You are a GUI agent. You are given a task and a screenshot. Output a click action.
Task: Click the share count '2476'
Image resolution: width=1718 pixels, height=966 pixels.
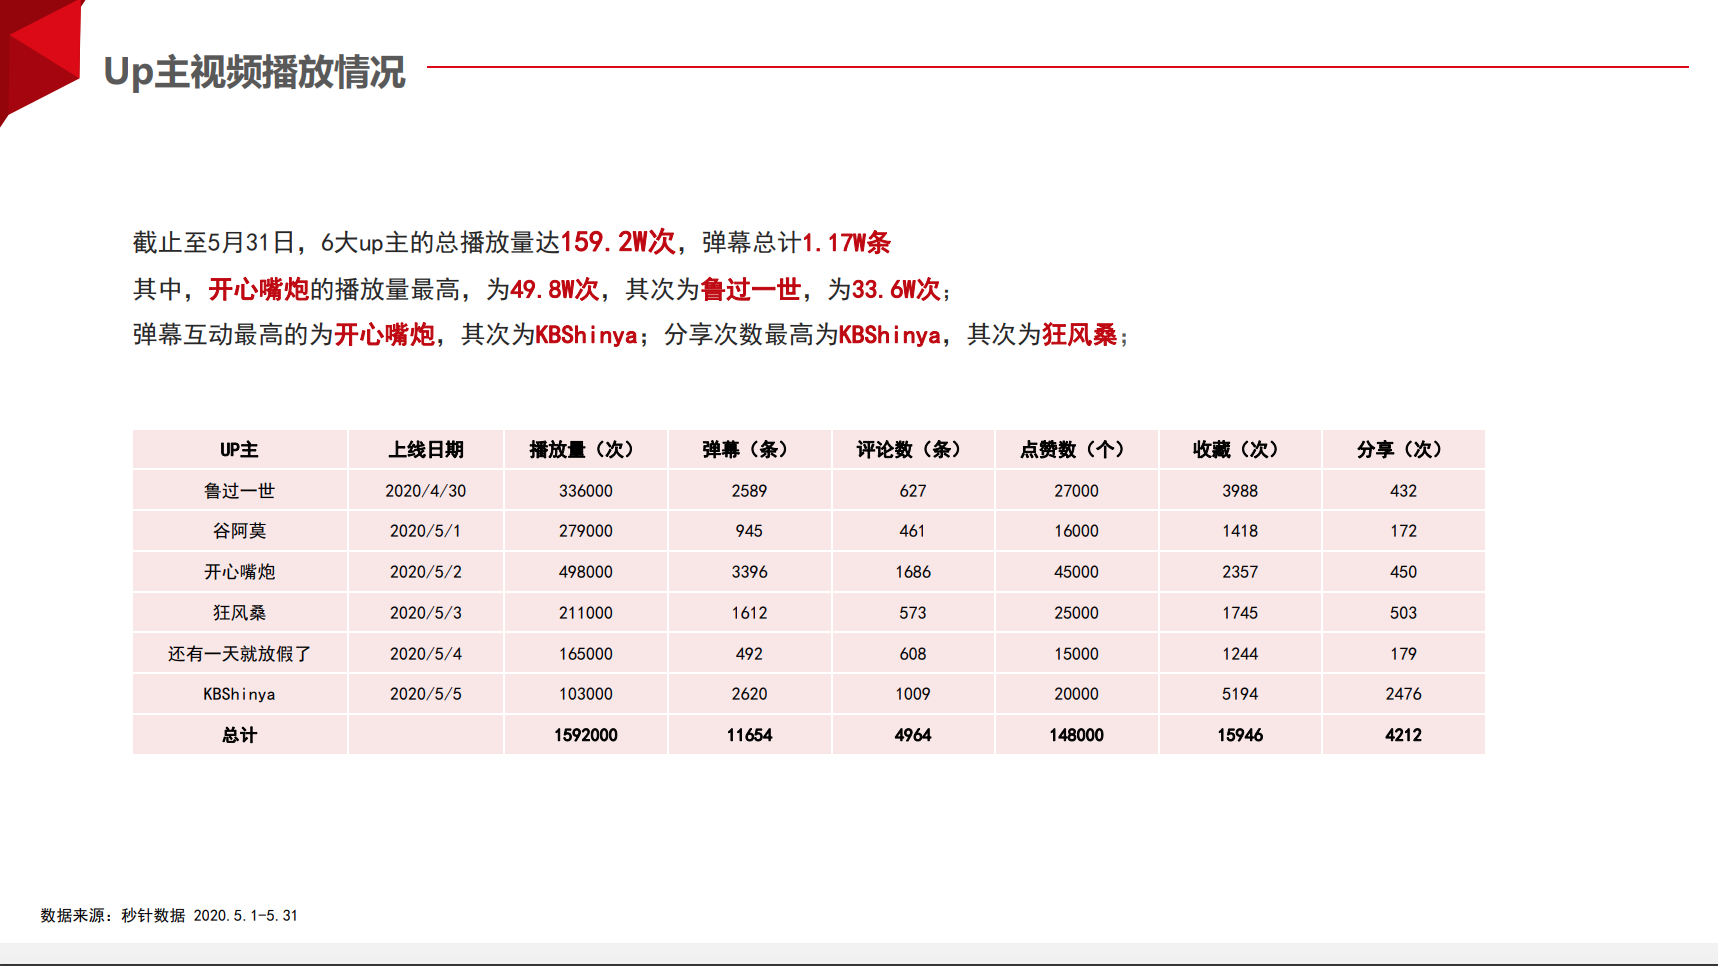point(1403,694)
